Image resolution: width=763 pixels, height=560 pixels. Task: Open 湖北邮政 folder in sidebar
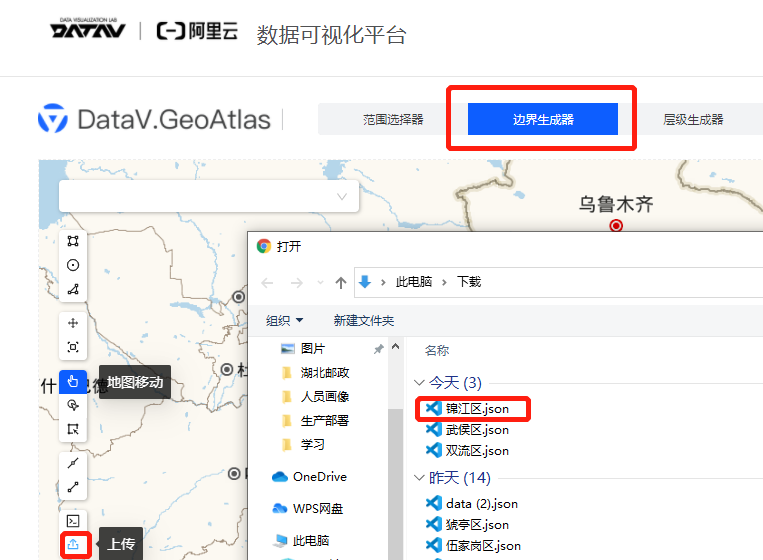[315, 373]
